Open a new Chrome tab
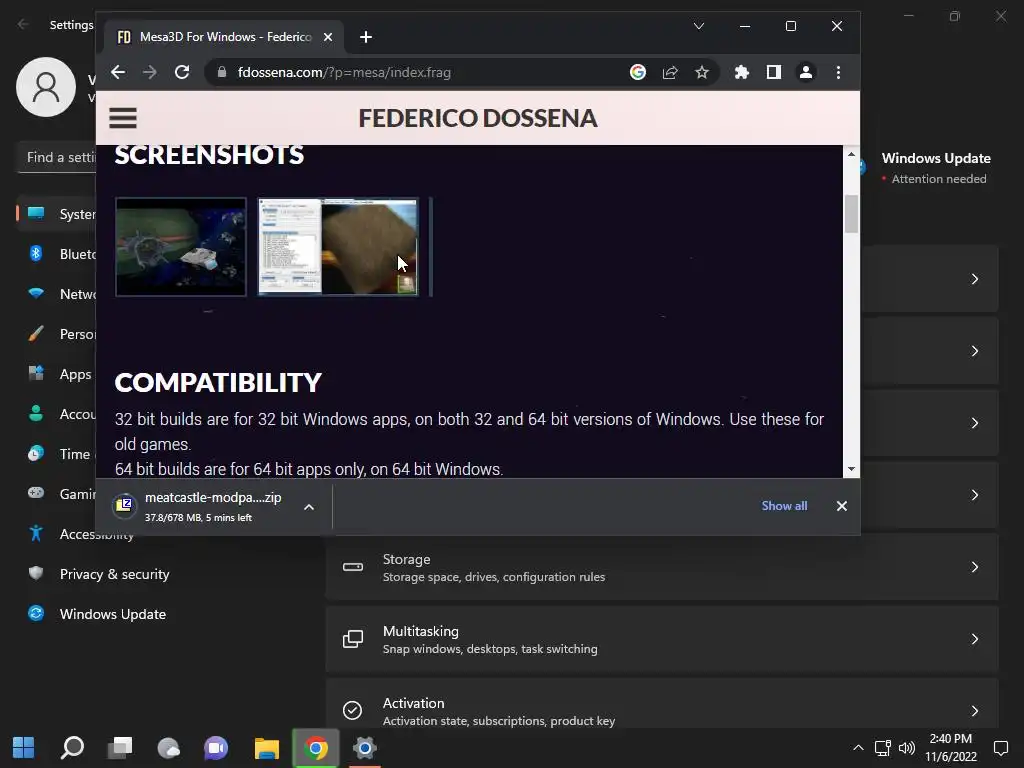 [x=366, y=37]
